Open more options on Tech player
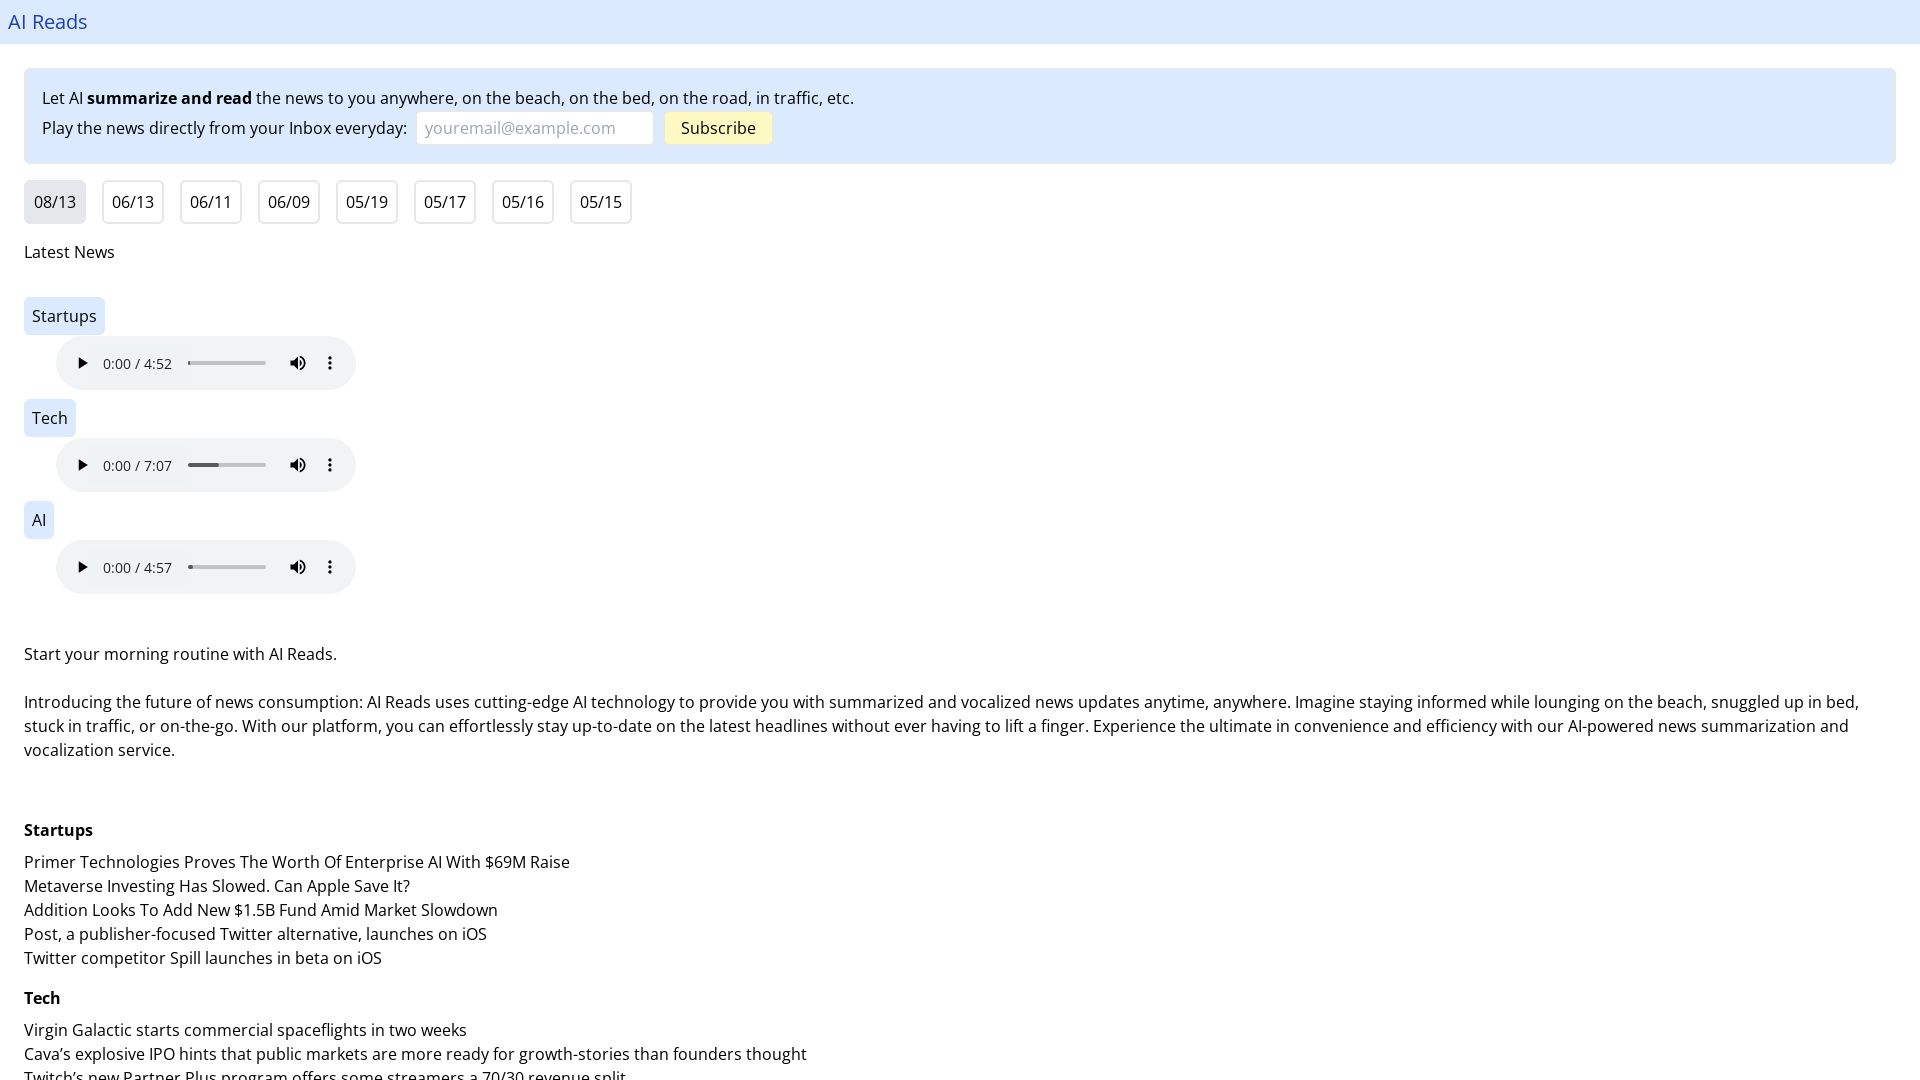This screenshot has height=1080, width=1920. [330, 466]
